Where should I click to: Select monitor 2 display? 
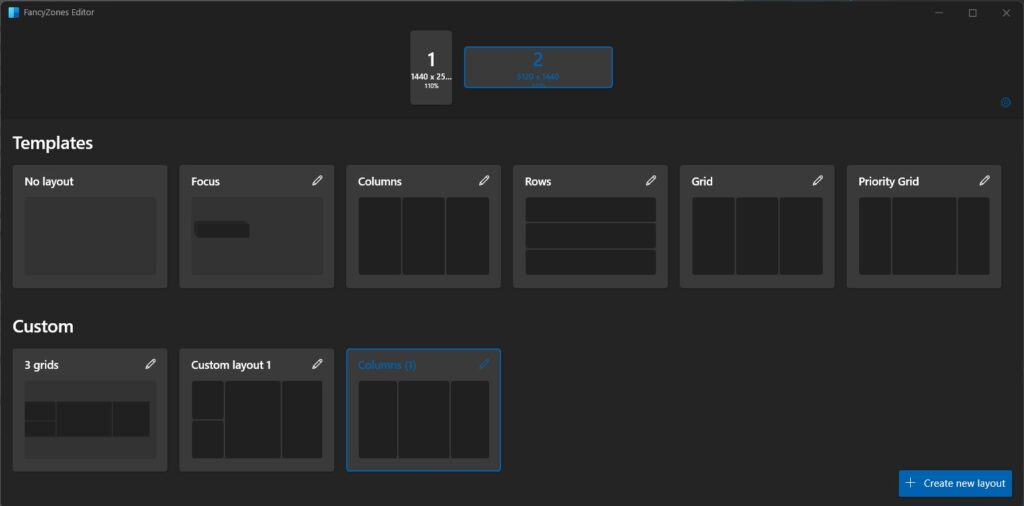pyautogui.click(x=538, y=67)
